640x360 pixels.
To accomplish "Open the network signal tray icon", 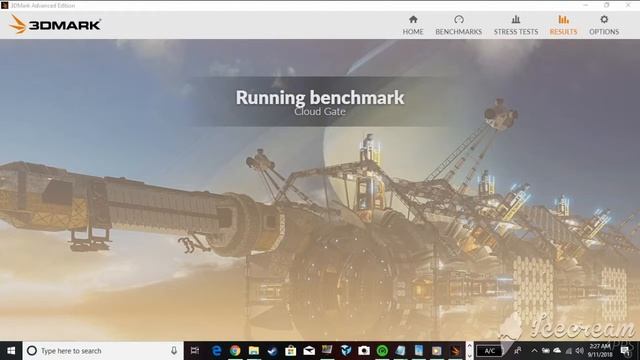I will pyautogui.click(x=569, y=351).
